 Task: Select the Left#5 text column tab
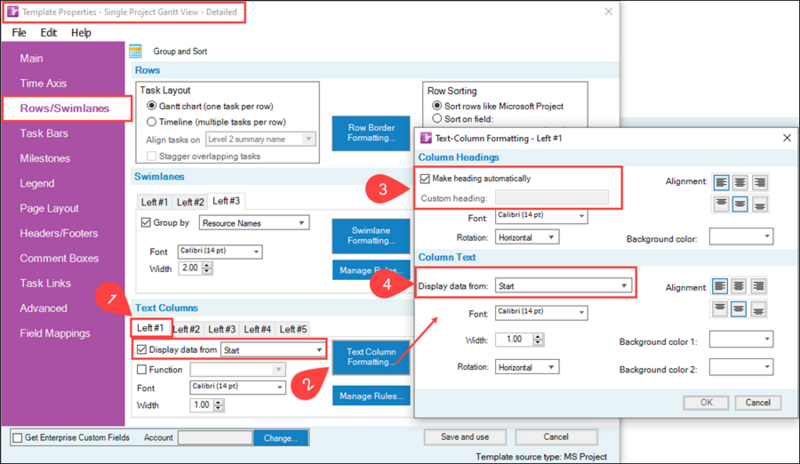click(x=293, y=329)
